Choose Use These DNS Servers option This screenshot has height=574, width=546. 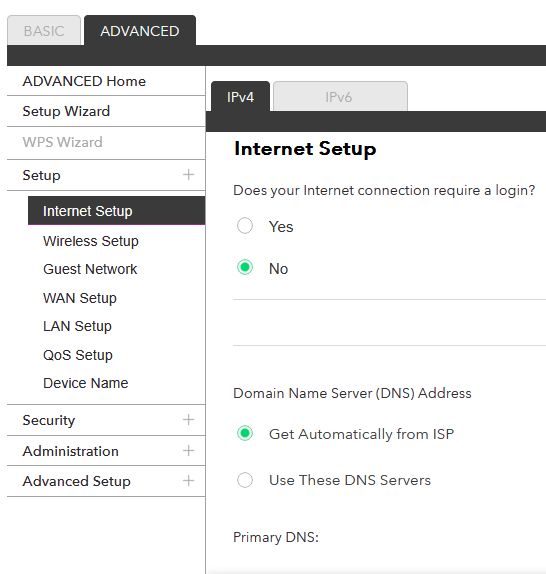(x=245, y=480)
